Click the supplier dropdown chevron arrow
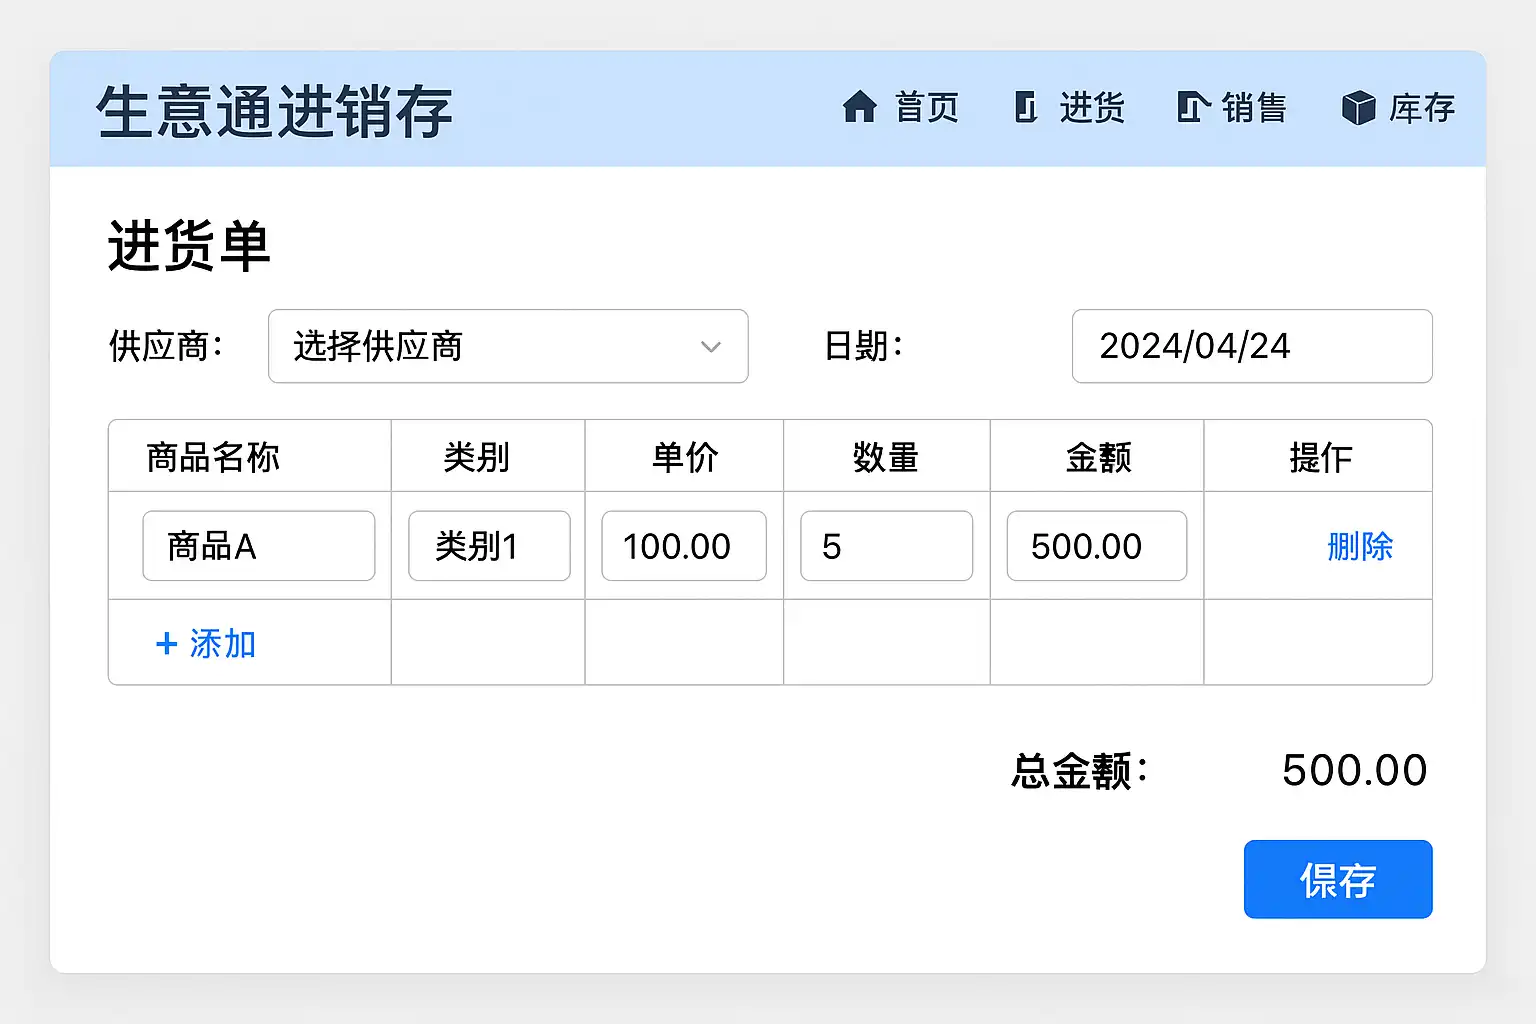Viewport: 1536px width, 1024px height. coord(711,347)
